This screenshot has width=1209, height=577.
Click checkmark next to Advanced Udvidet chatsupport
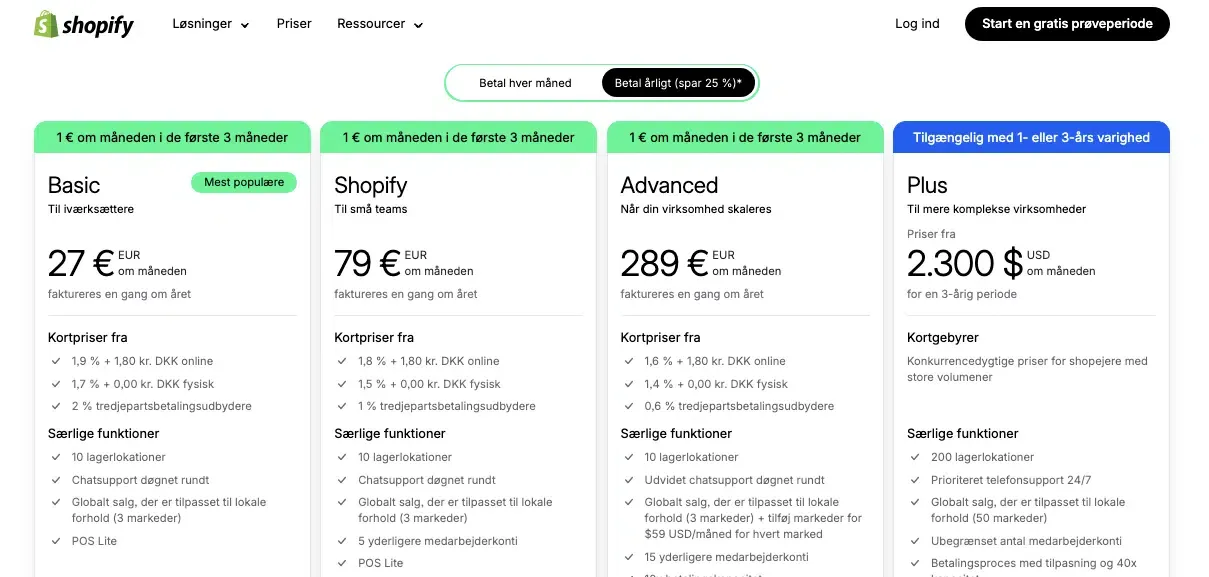(629, 480)
